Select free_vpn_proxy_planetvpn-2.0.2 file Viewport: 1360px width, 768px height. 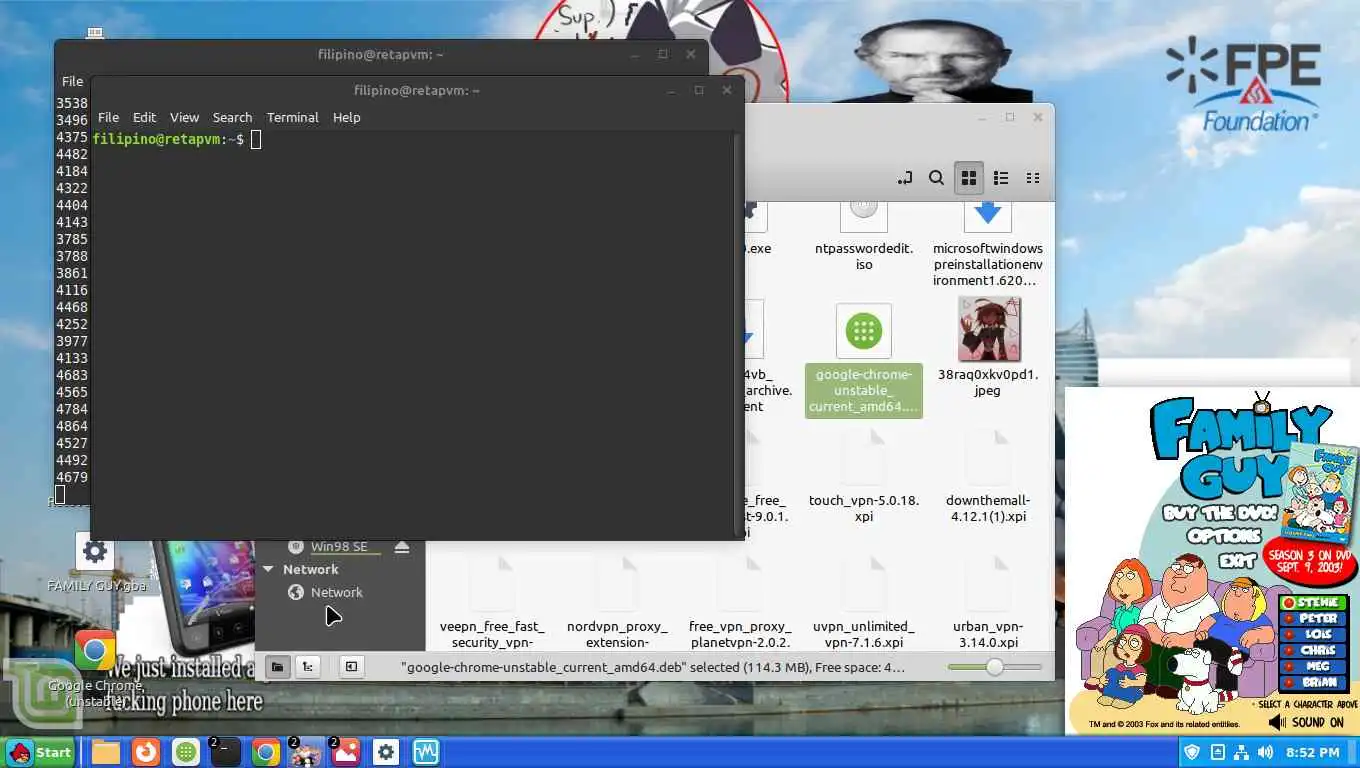tap(740, 603)
